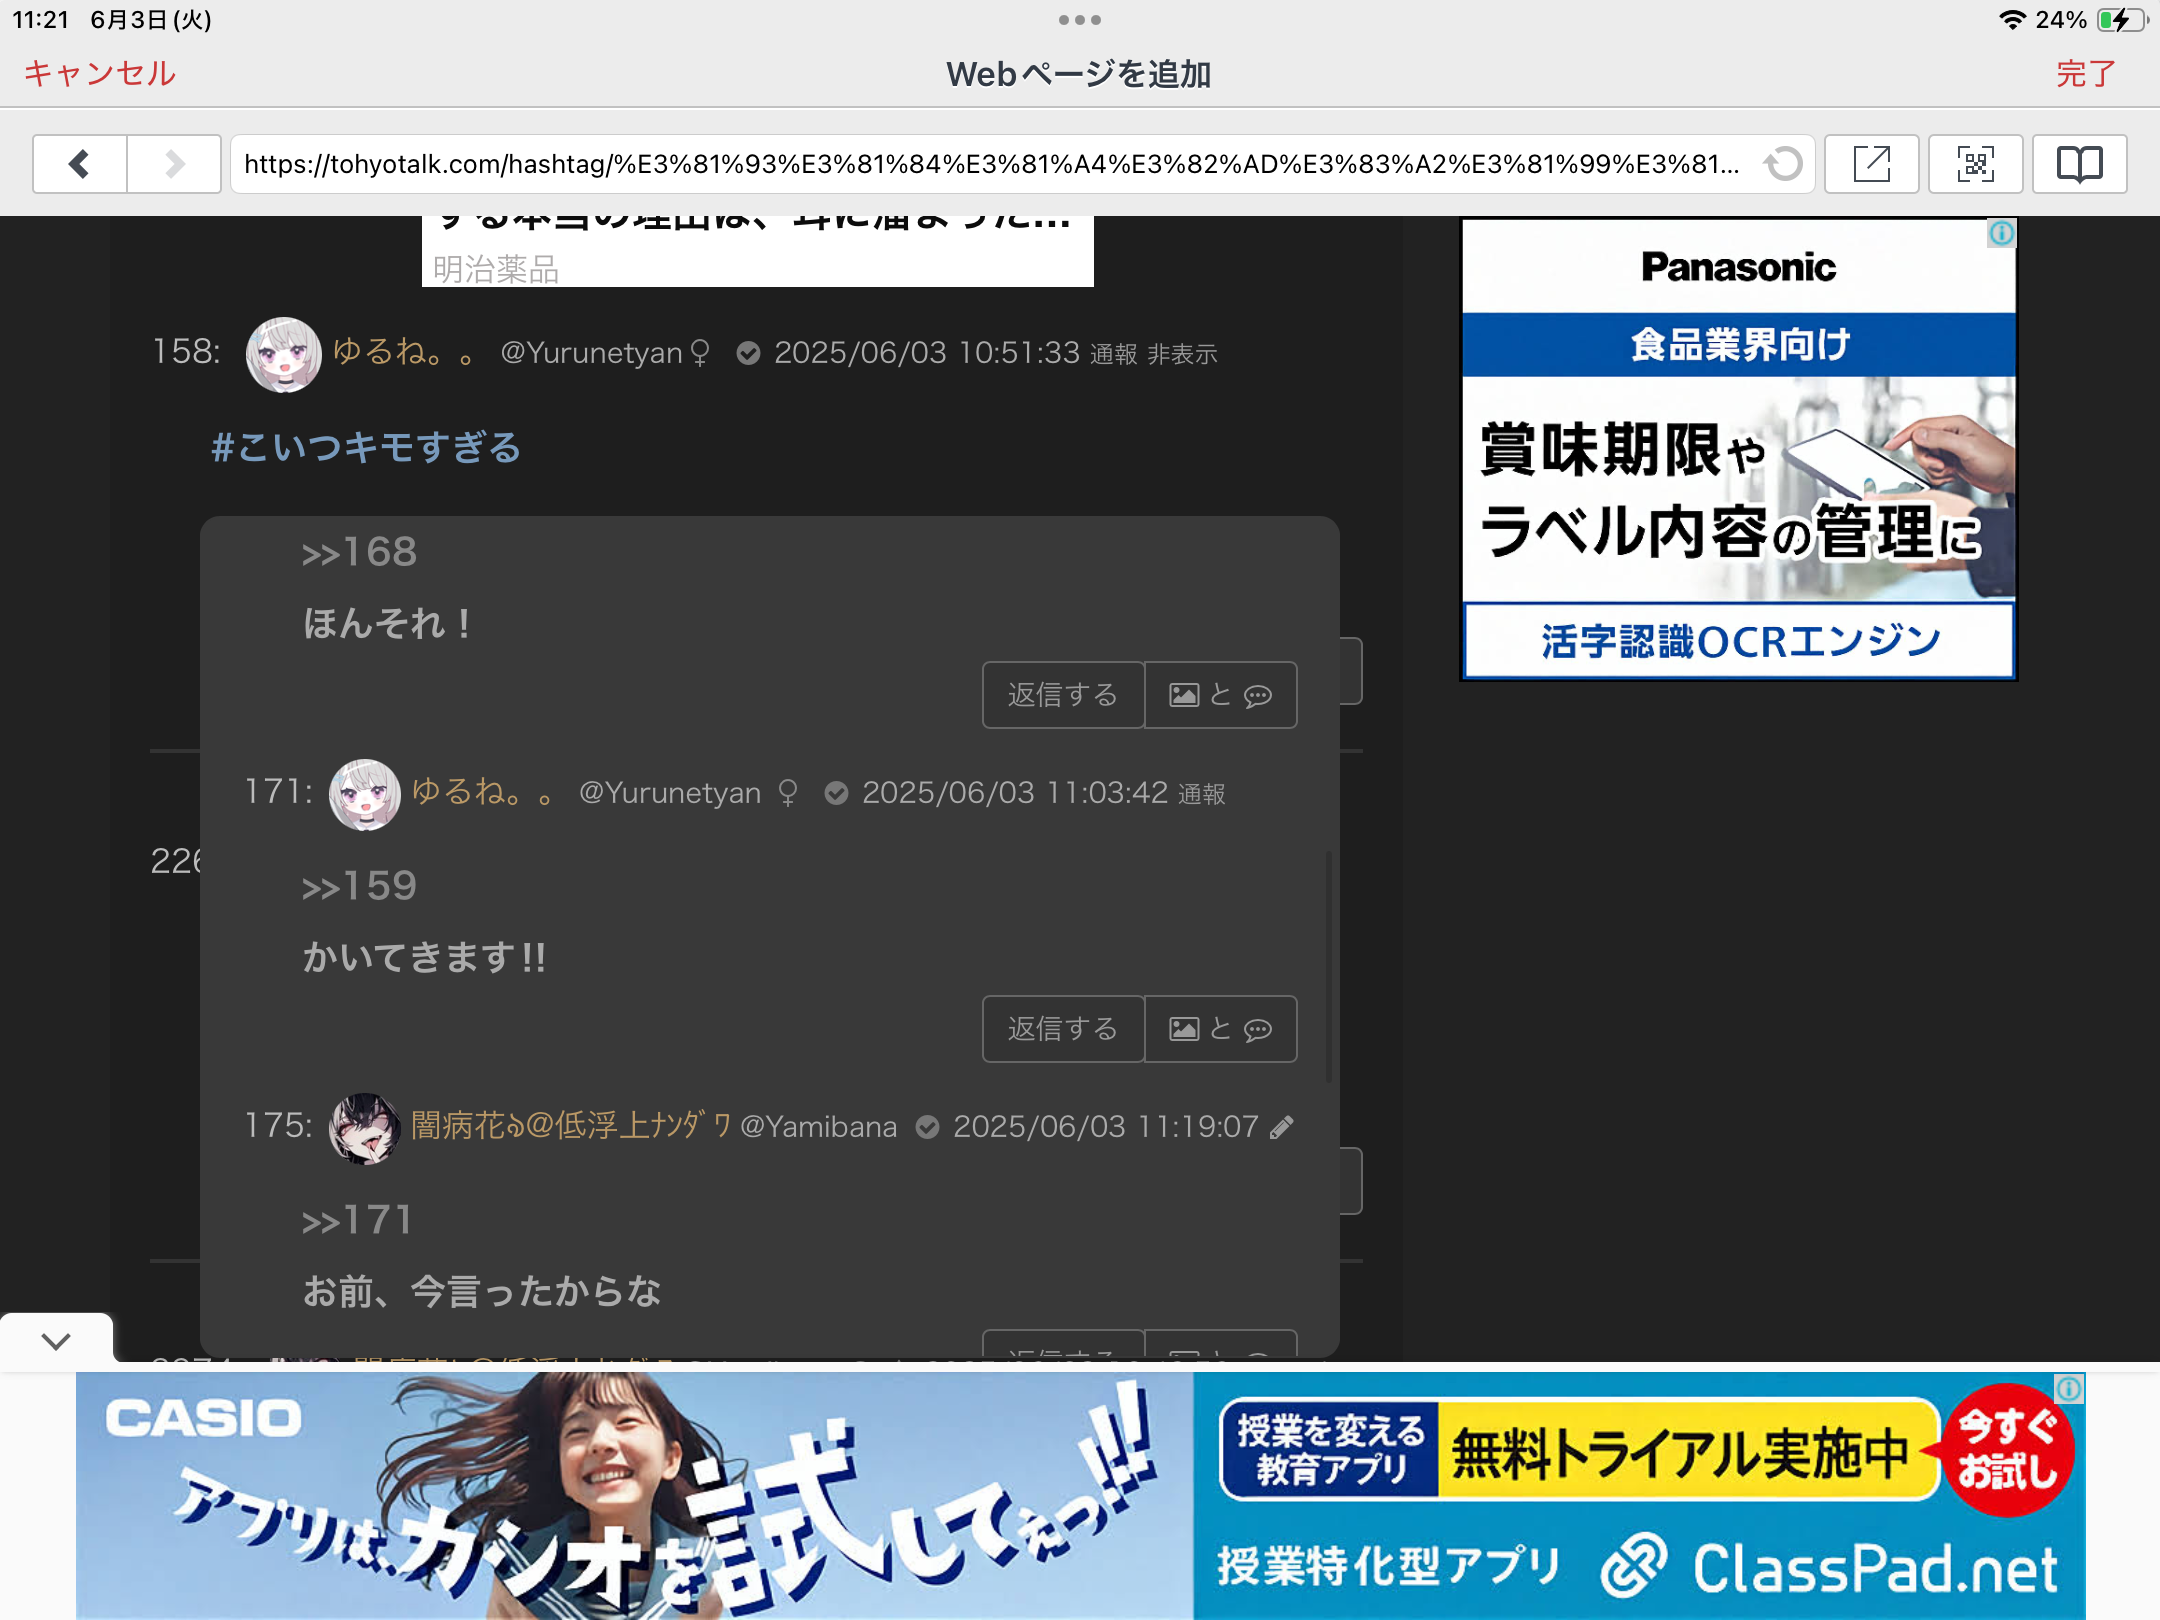Open page in external browser icon

coord(1871,164)
